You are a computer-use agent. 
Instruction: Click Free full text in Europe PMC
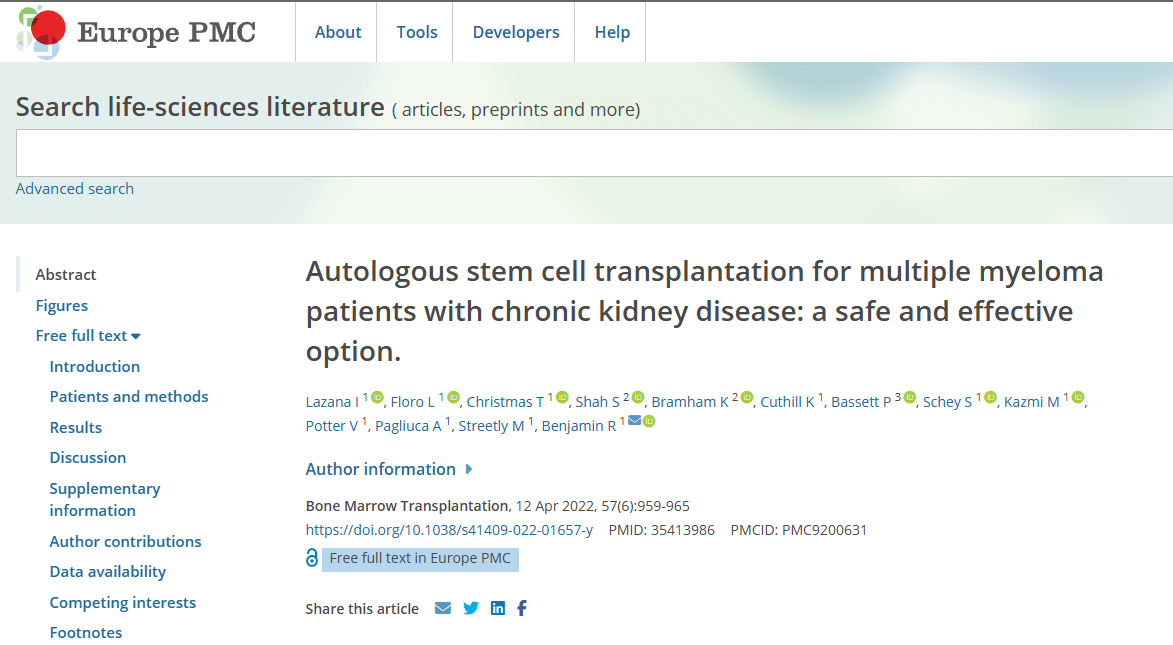click(420, 558)
